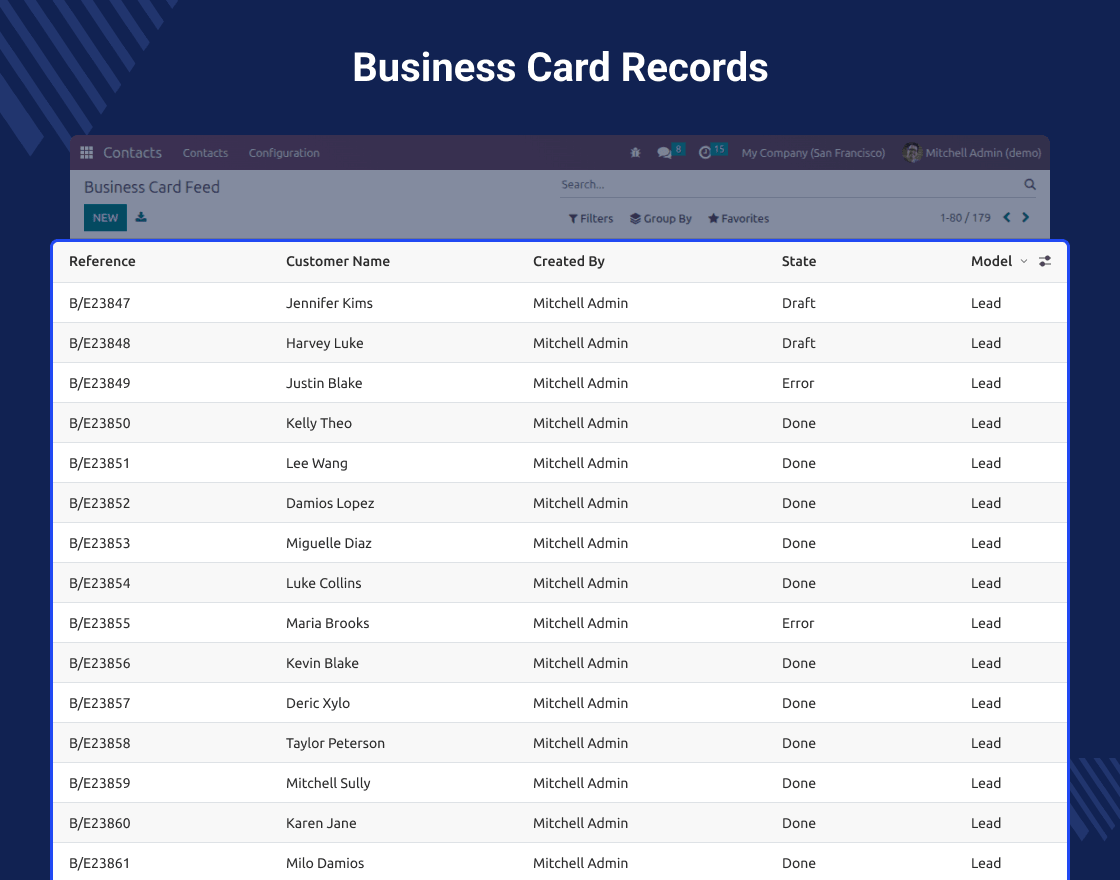The image size is (1120, 880).
Task: Click the NEW button
Action: click(x=105, y=218)
